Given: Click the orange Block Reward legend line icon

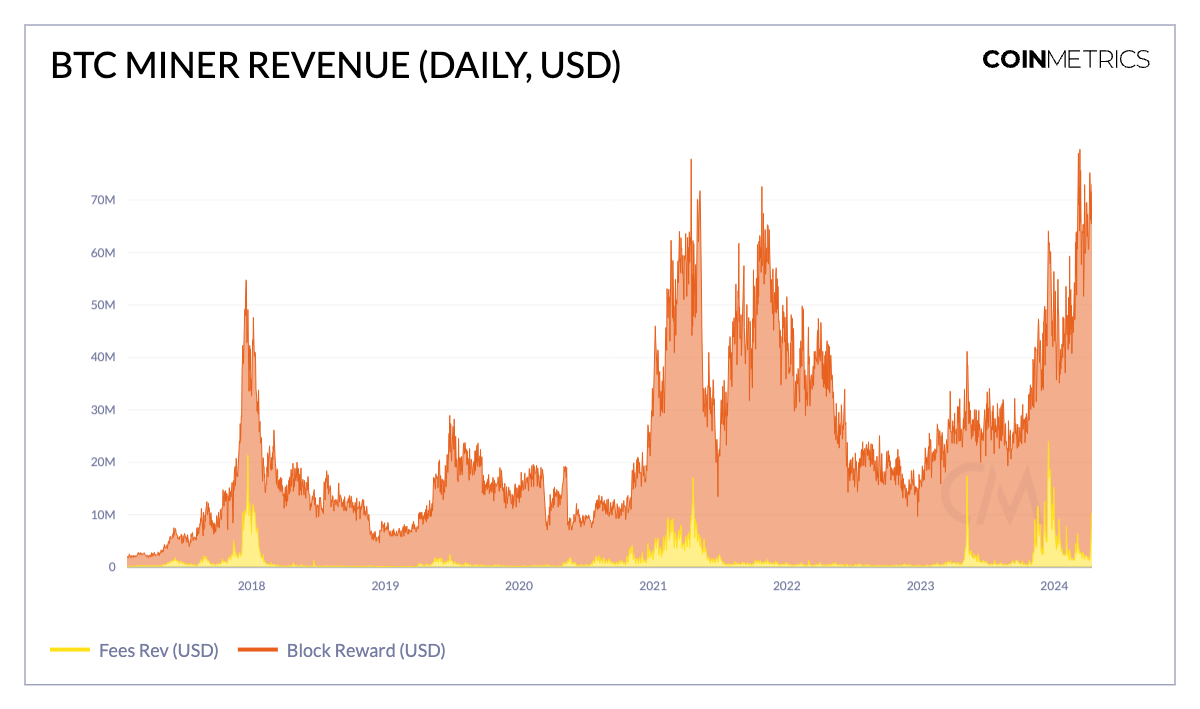Looking at the screenshot, I should coord(257,650).
